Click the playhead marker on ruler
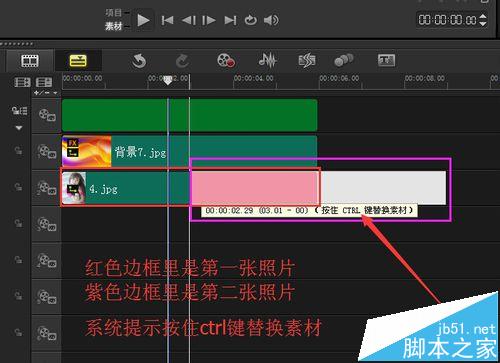Viewport: 500px width, 363px height. point(168,80)
